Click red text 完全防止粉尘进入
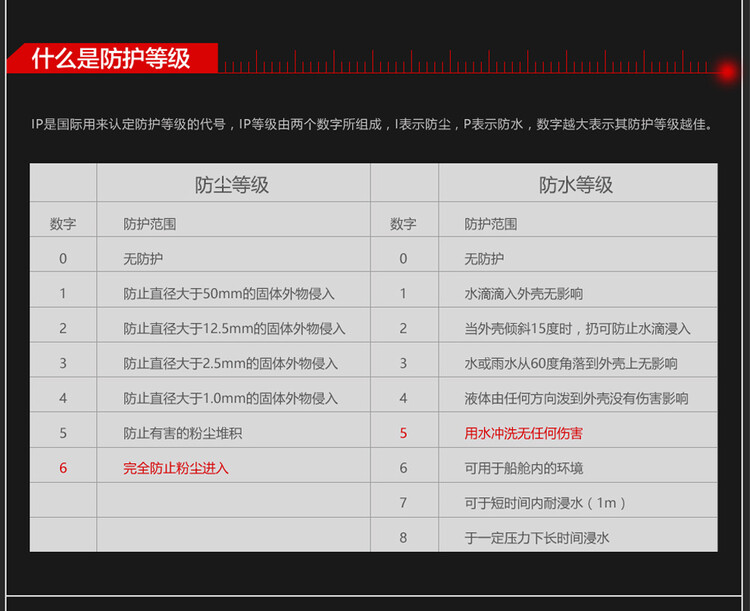Viewport: 750px width, 611px height. click(176, 468)
